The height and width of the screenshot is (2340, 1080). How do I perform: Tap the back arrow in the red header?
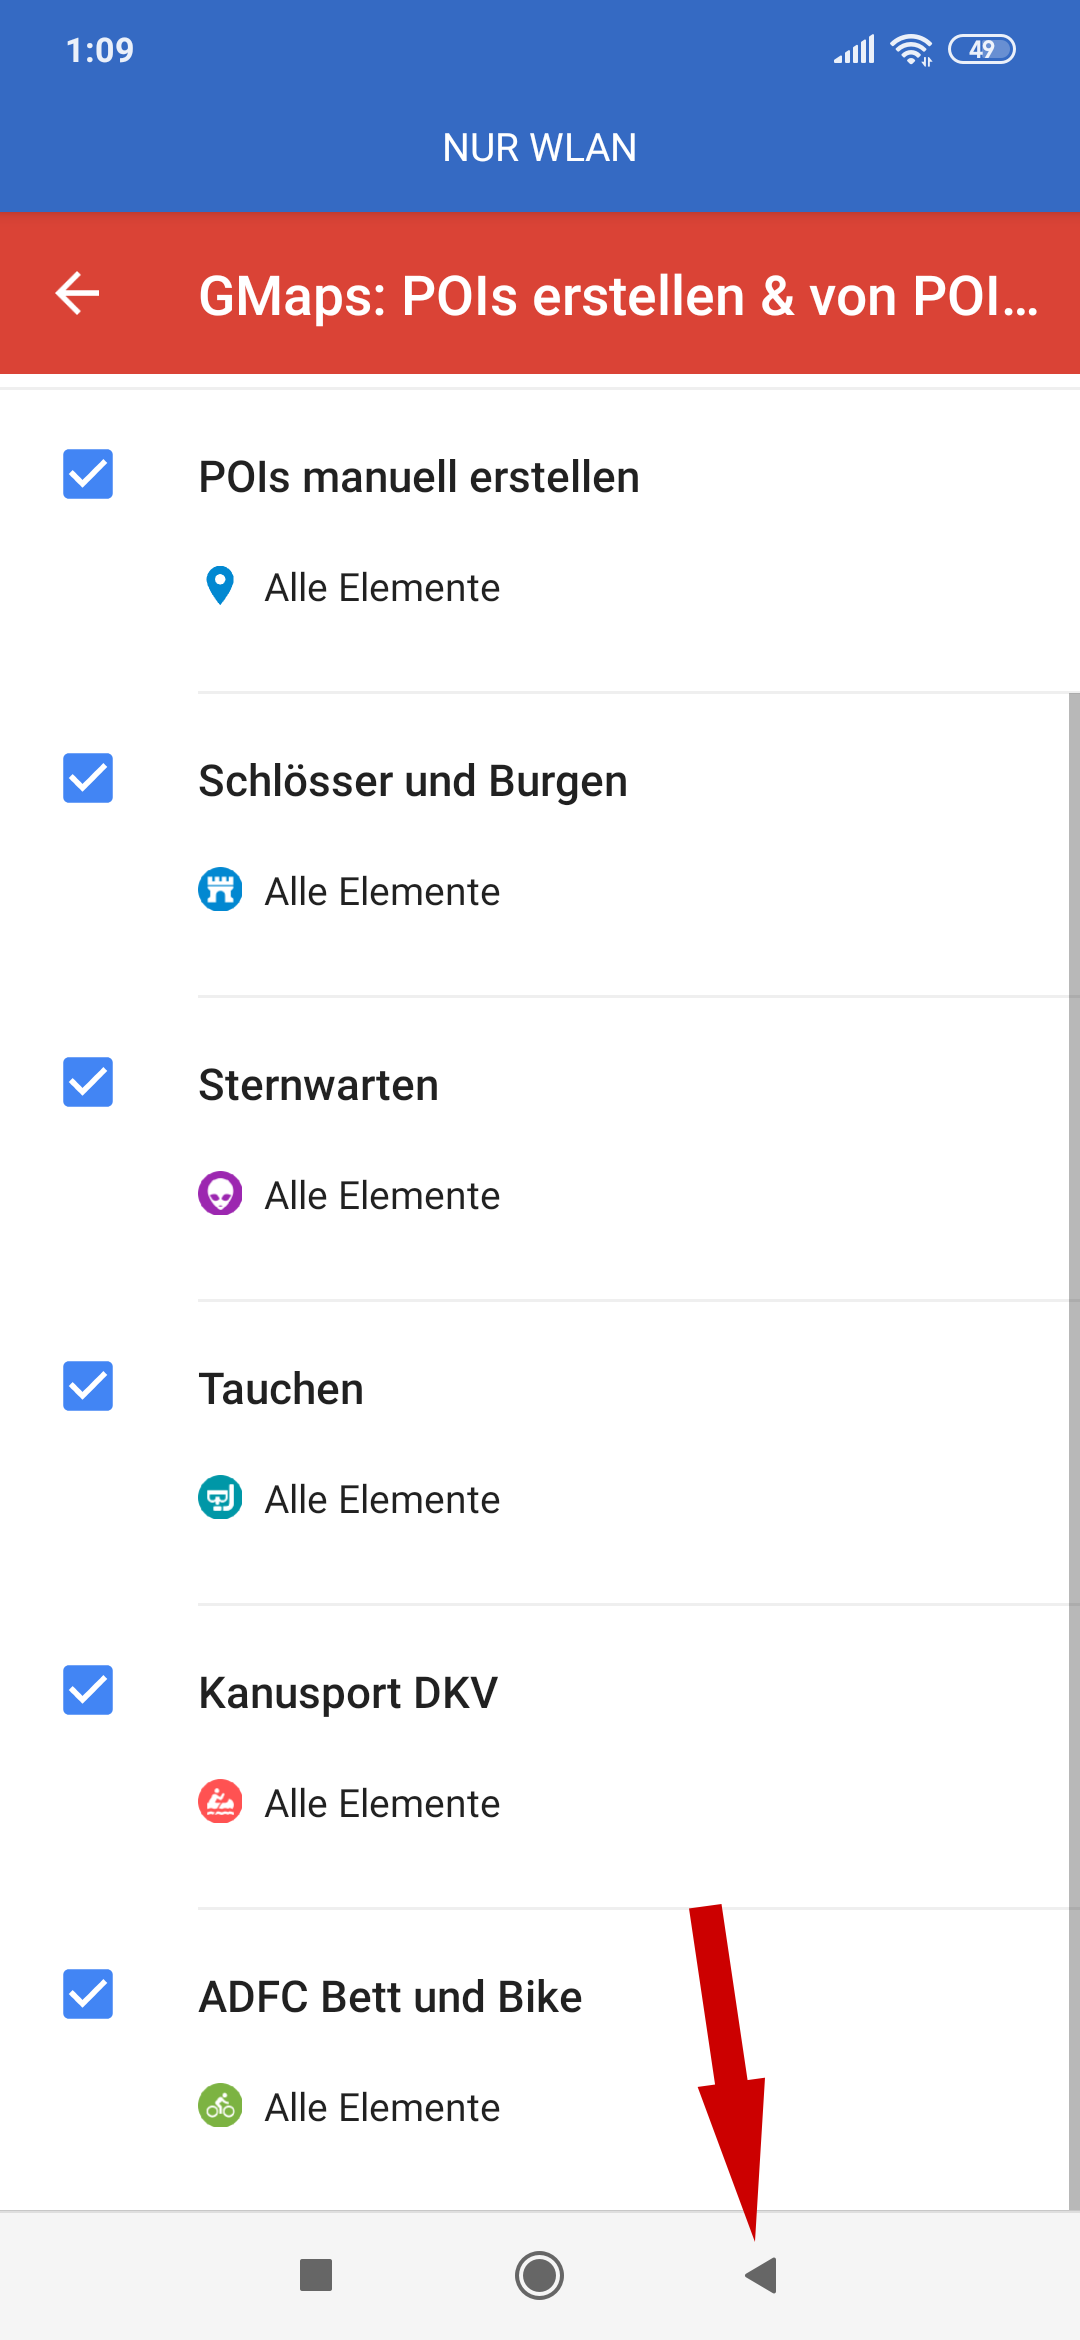[x=77, y=294]
